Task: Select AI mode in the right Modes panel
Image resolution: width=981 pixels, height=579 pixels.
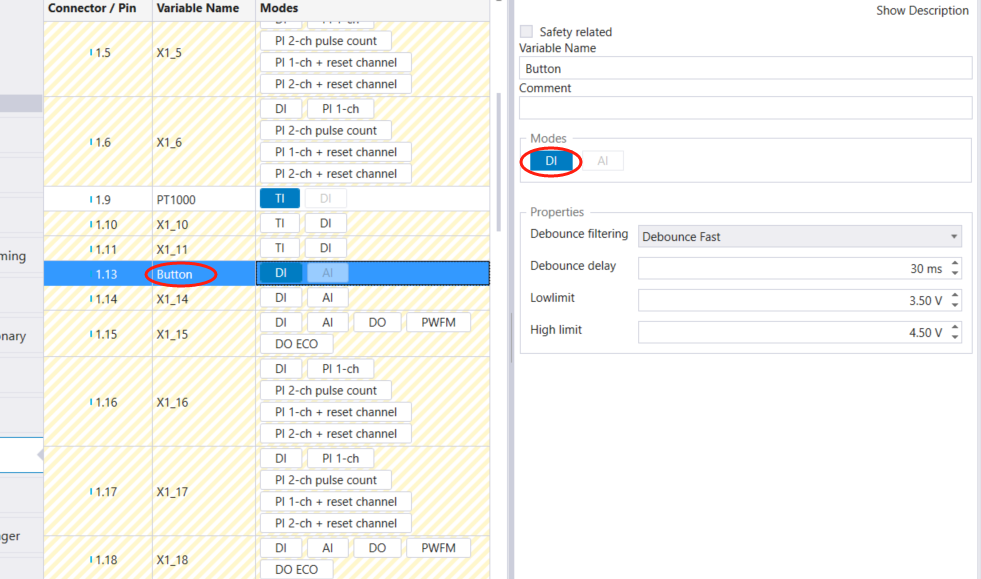Action: (602, 160)
